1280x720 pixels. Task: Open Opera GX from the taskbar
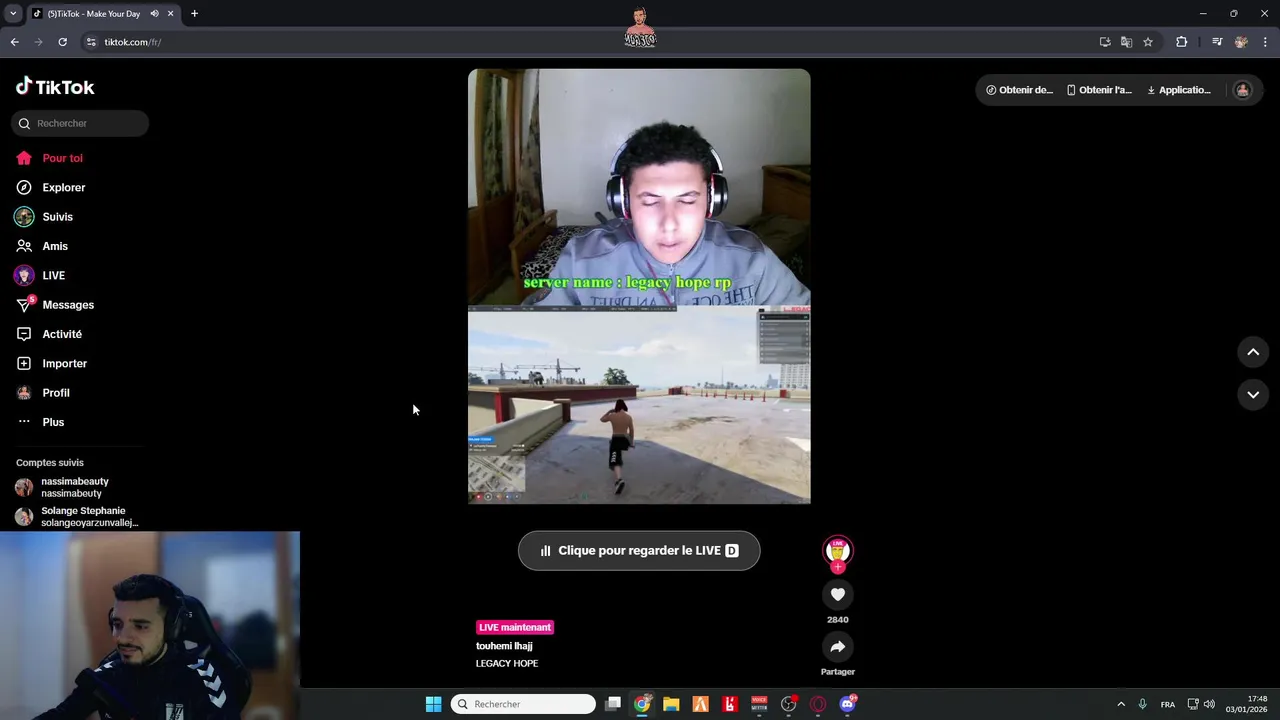point(818,704)
